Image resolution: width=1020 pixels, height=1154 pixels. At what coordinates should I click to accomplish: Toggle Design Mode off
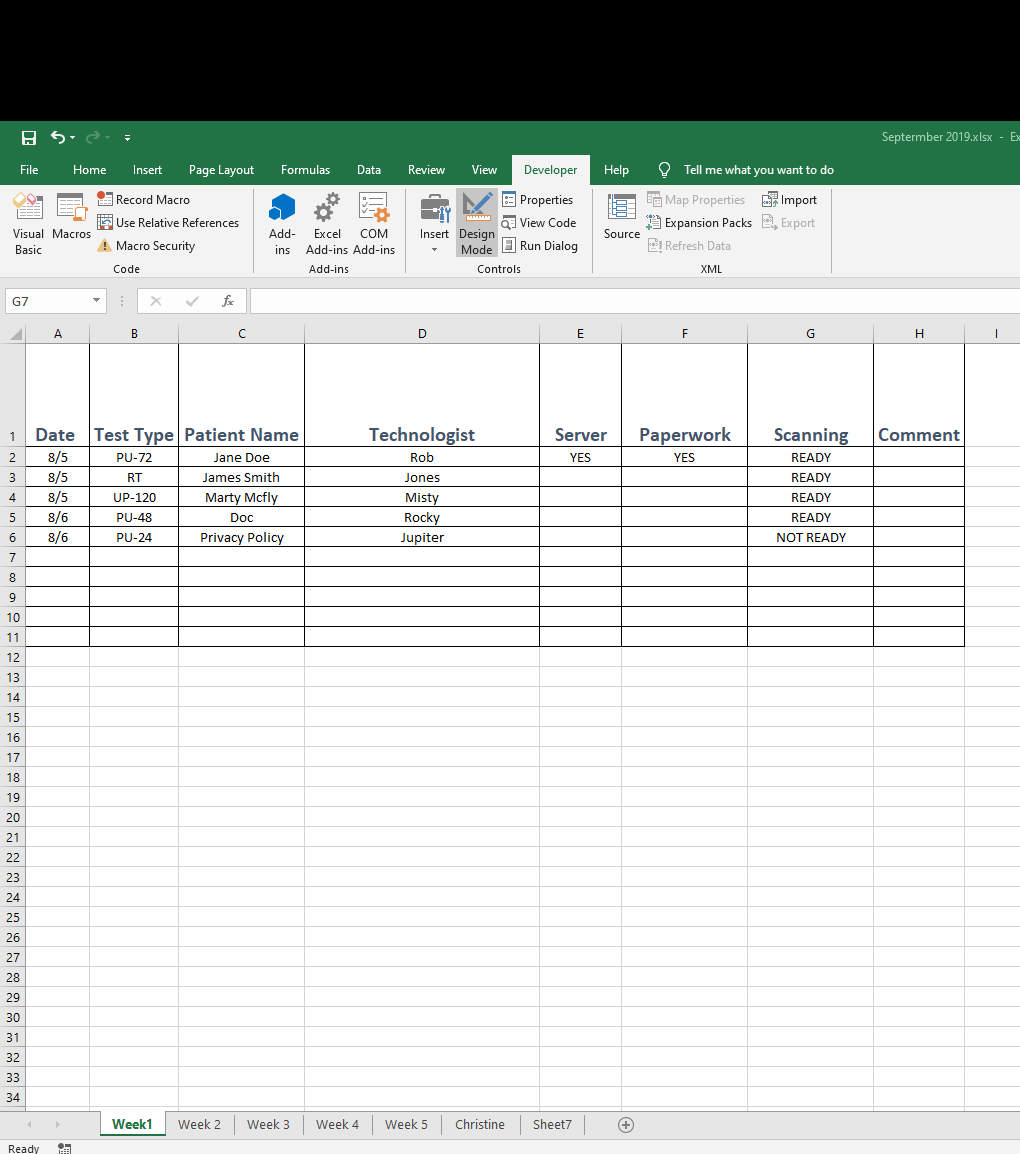[x=477, y=222]
